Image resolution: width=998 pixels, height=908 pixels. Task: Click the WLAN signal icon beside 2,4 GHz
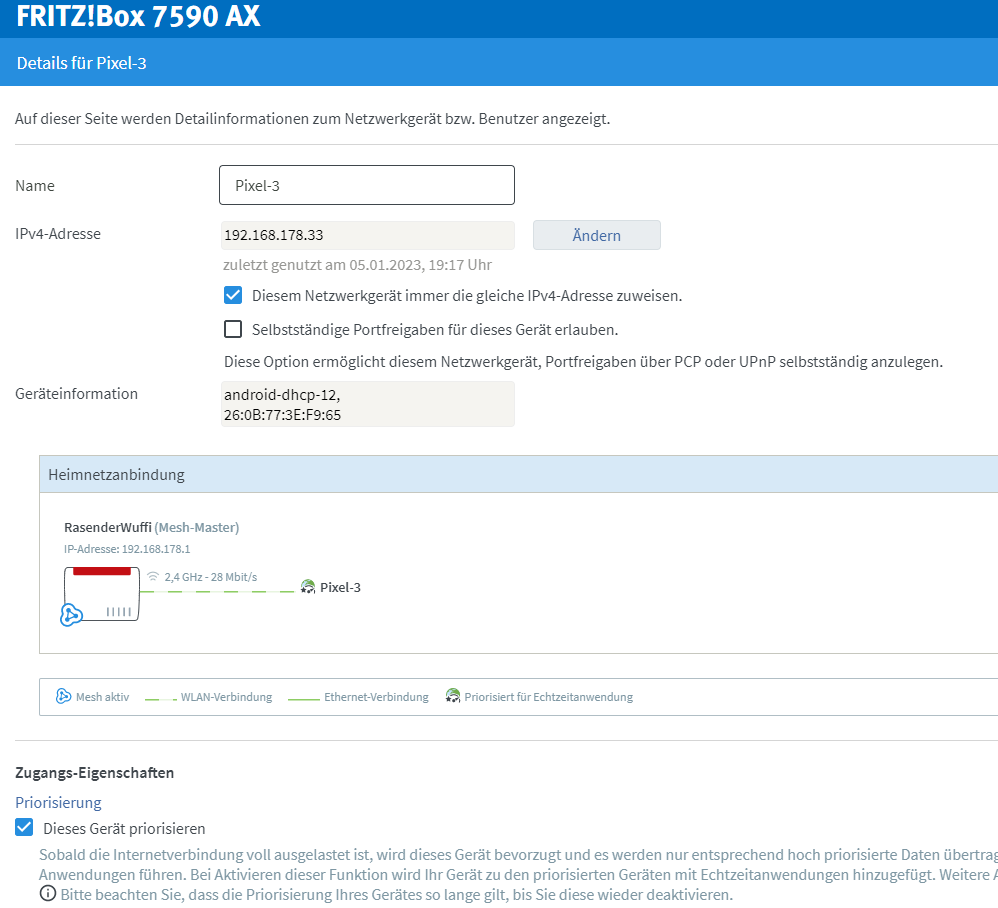pyautogui.click(x=153, y=576)
